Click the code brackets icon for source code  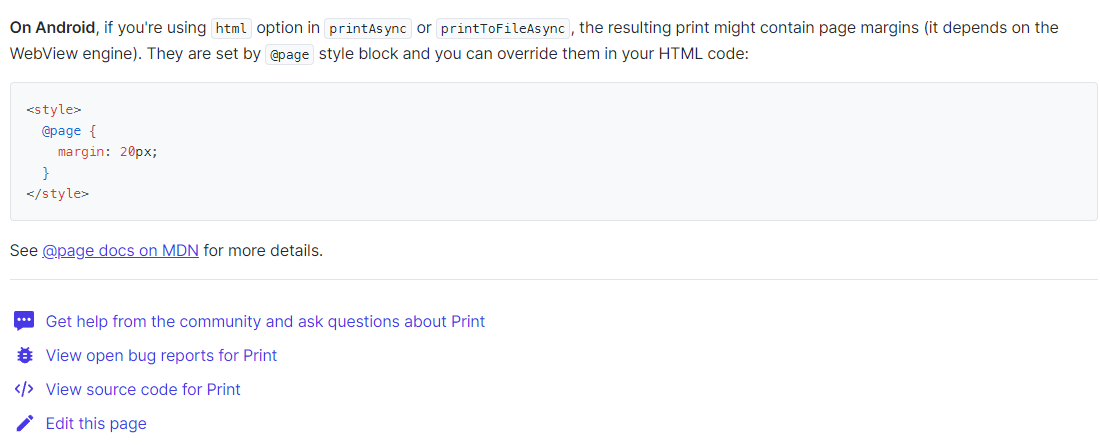(25, 389)
